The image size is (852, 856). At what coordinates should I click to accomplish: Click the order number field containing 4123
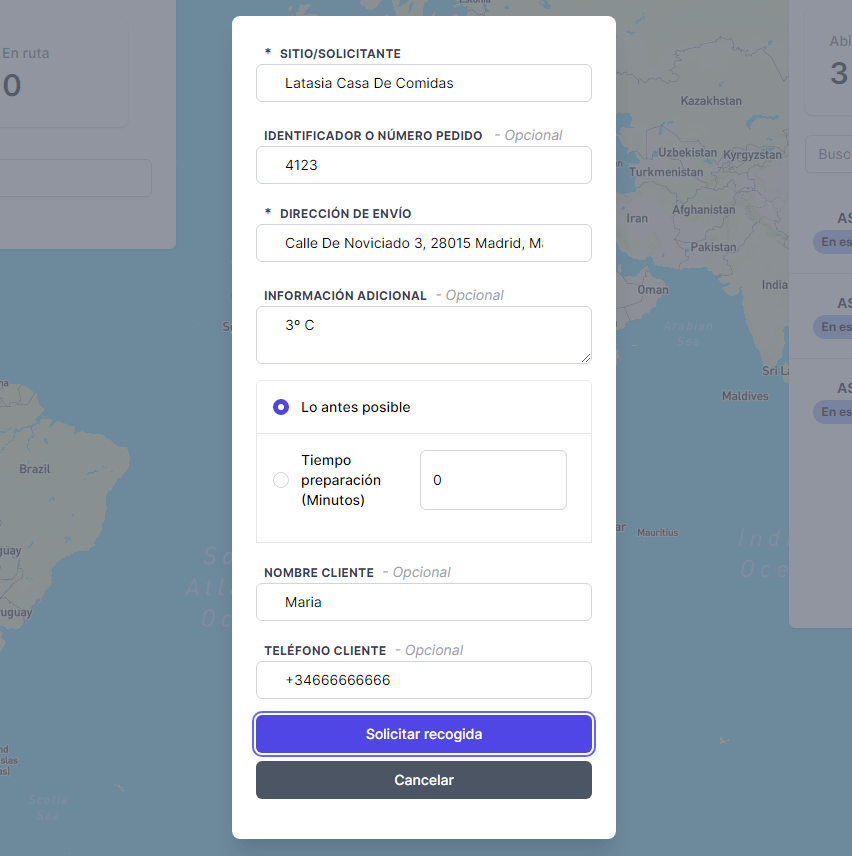pos(424,165)
